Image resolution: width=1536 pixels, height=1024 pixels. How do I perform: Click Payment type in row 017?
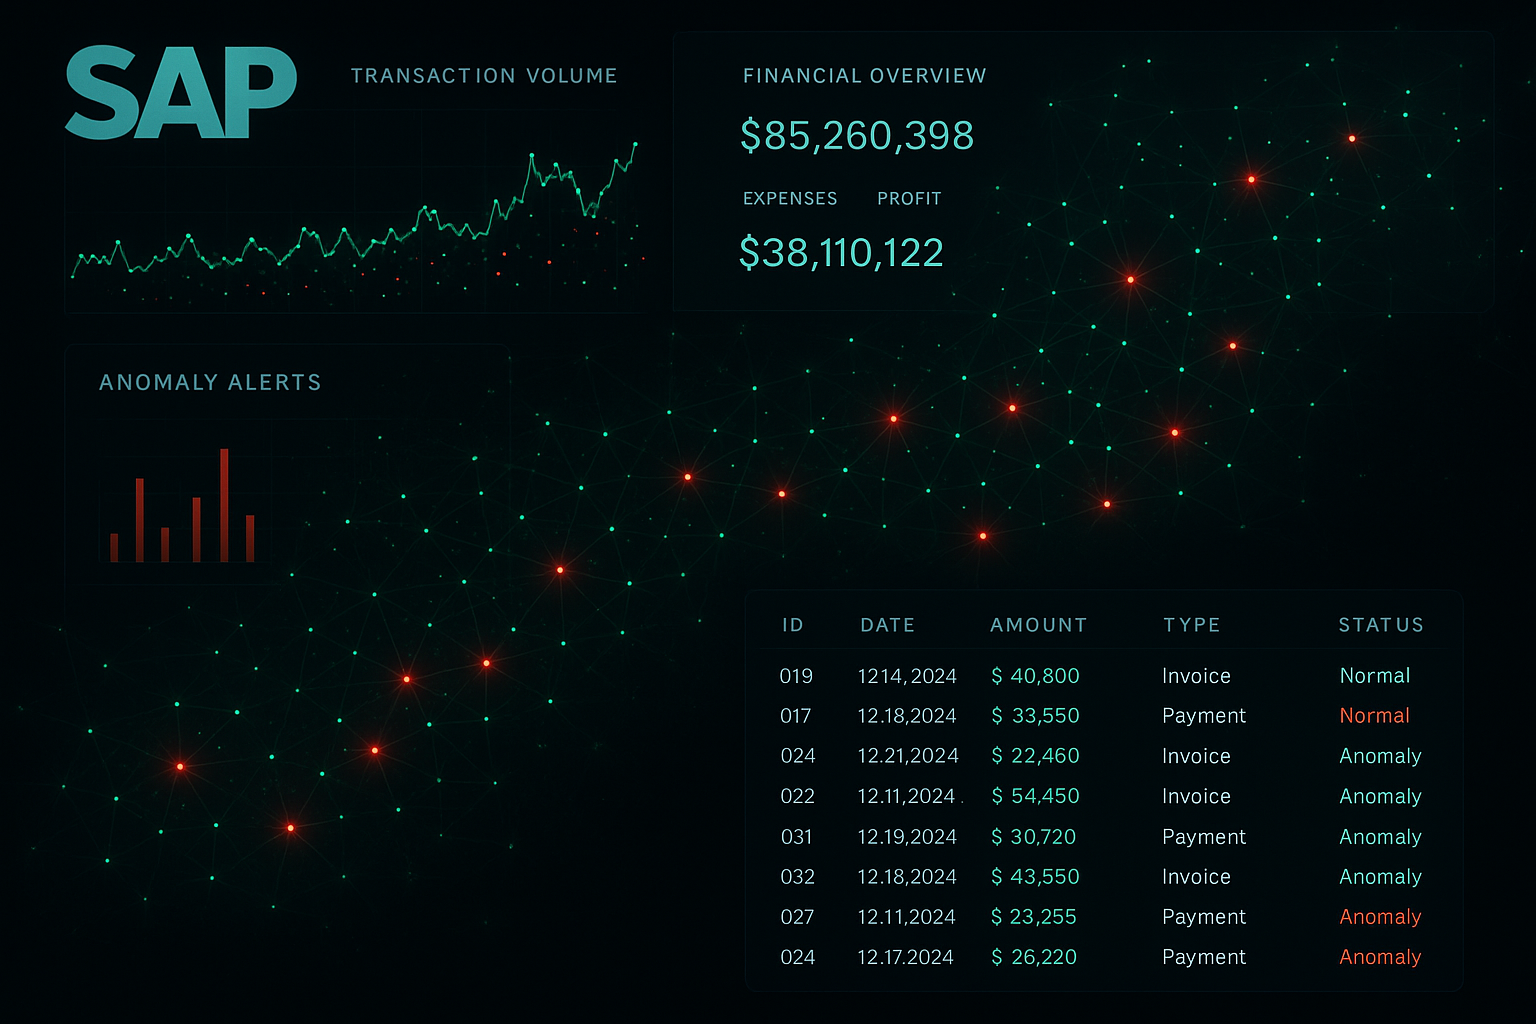coord(1204,716)
